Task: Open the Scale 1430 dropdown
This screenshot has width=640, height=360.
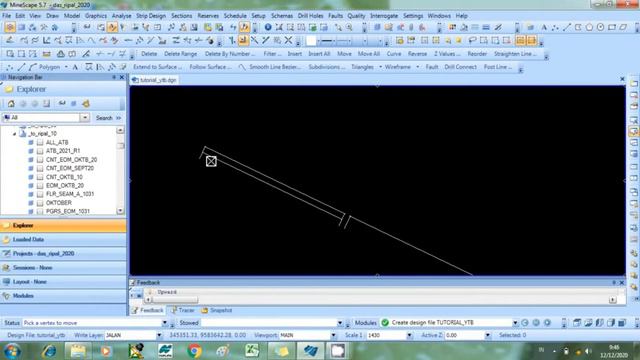Action: (409, 336)
